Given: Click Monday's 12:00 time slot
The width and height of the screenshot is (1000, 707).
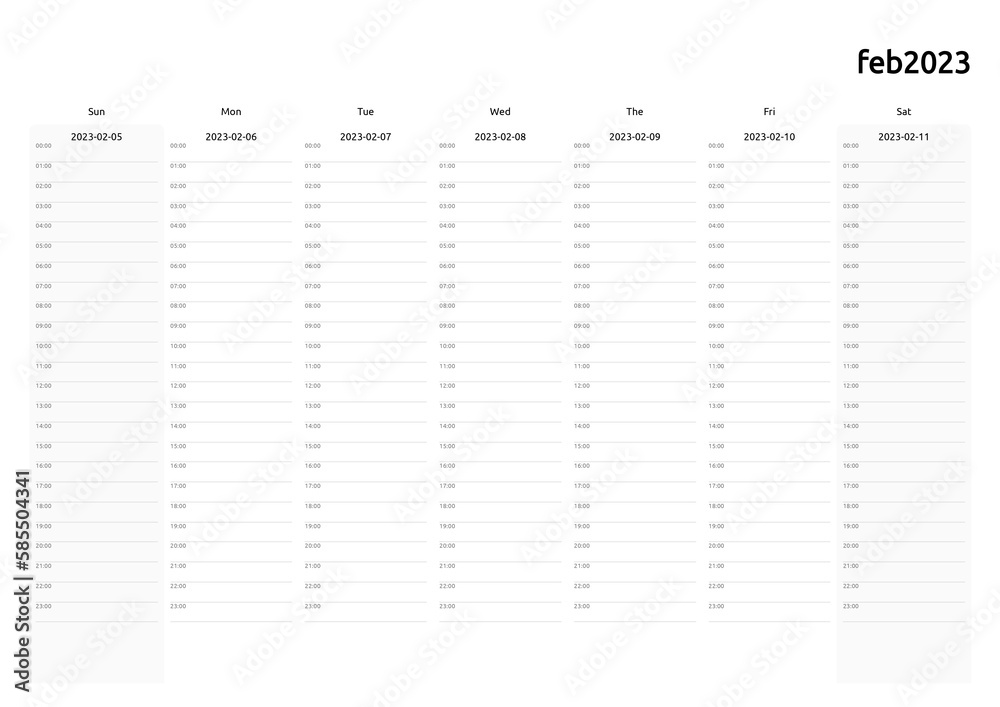Looking at the screenshot, I should (x=231, y=391).
